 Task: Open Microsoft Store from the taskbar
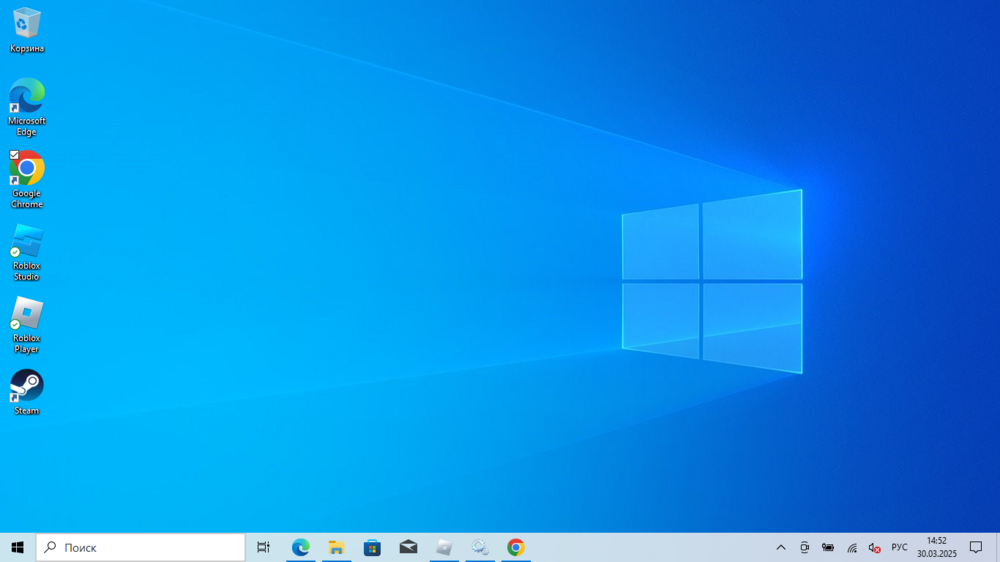click(x=372, y=547)
